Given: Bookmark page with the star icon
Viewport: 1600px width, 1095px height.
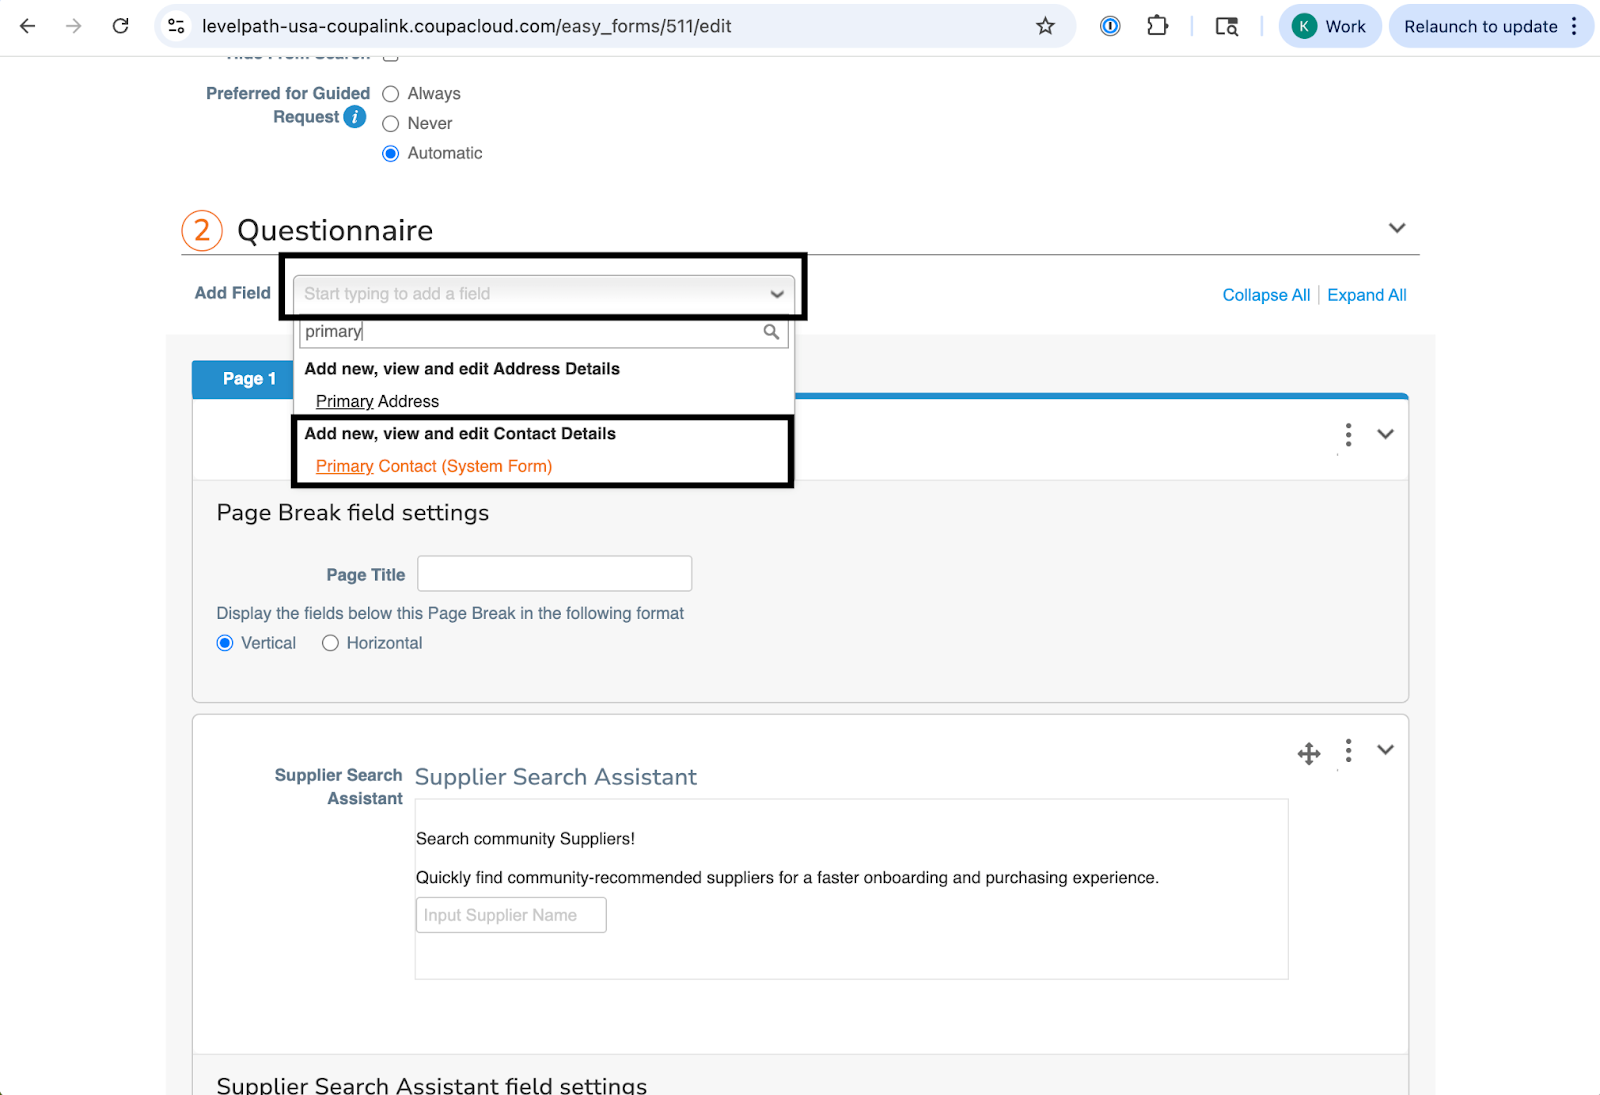Looking at the screenshot, I should (1045, 26).
